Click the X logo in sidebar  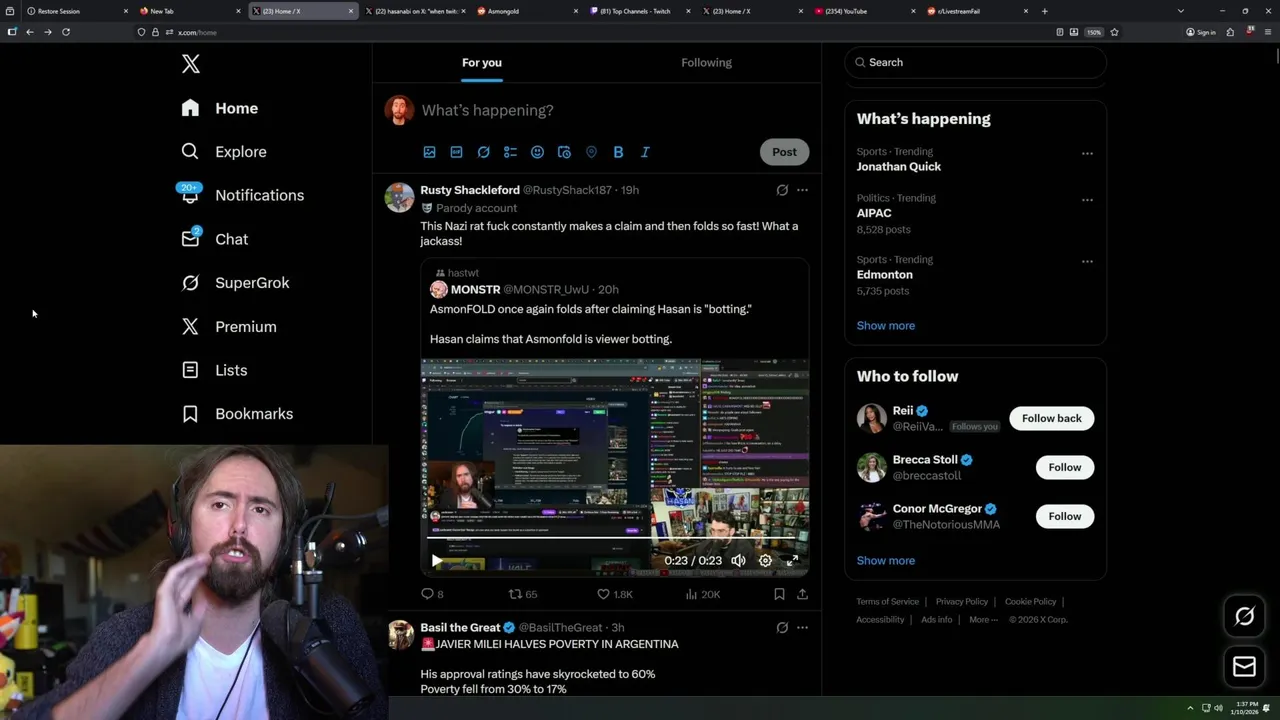191,64
